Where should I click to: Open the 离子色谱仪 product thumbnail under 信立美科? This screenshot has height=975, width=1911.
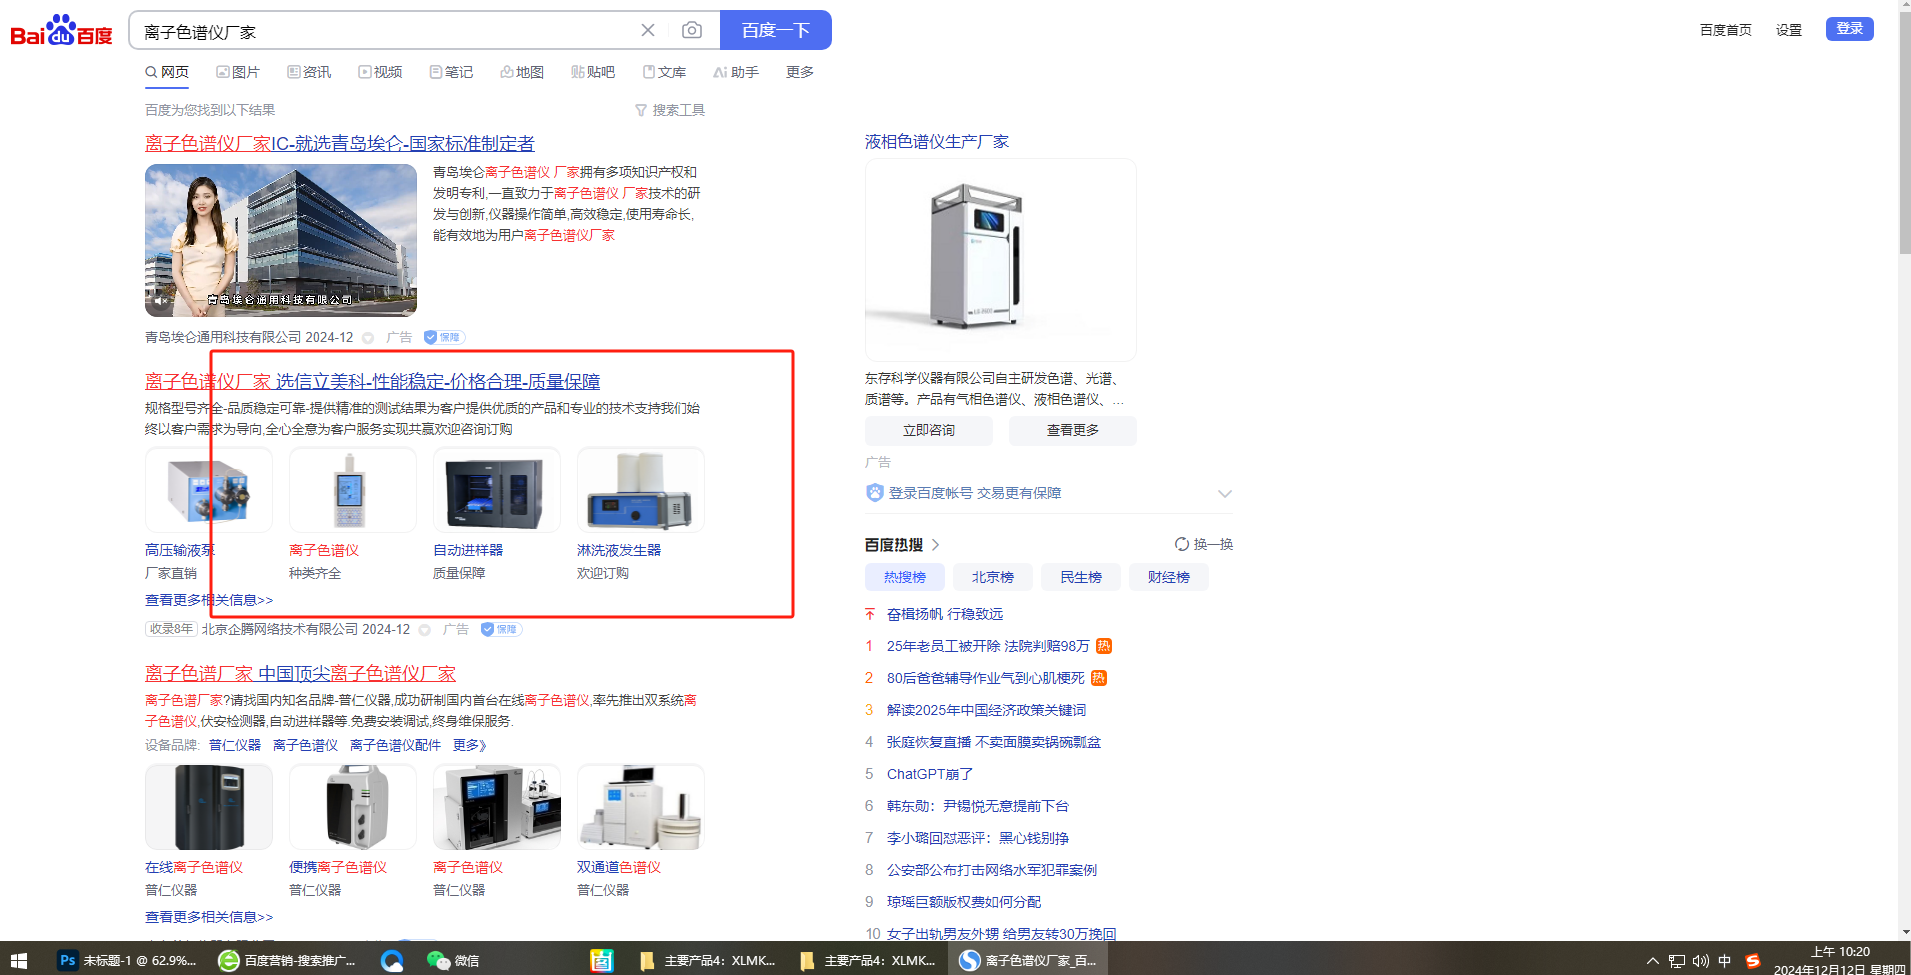353,490
